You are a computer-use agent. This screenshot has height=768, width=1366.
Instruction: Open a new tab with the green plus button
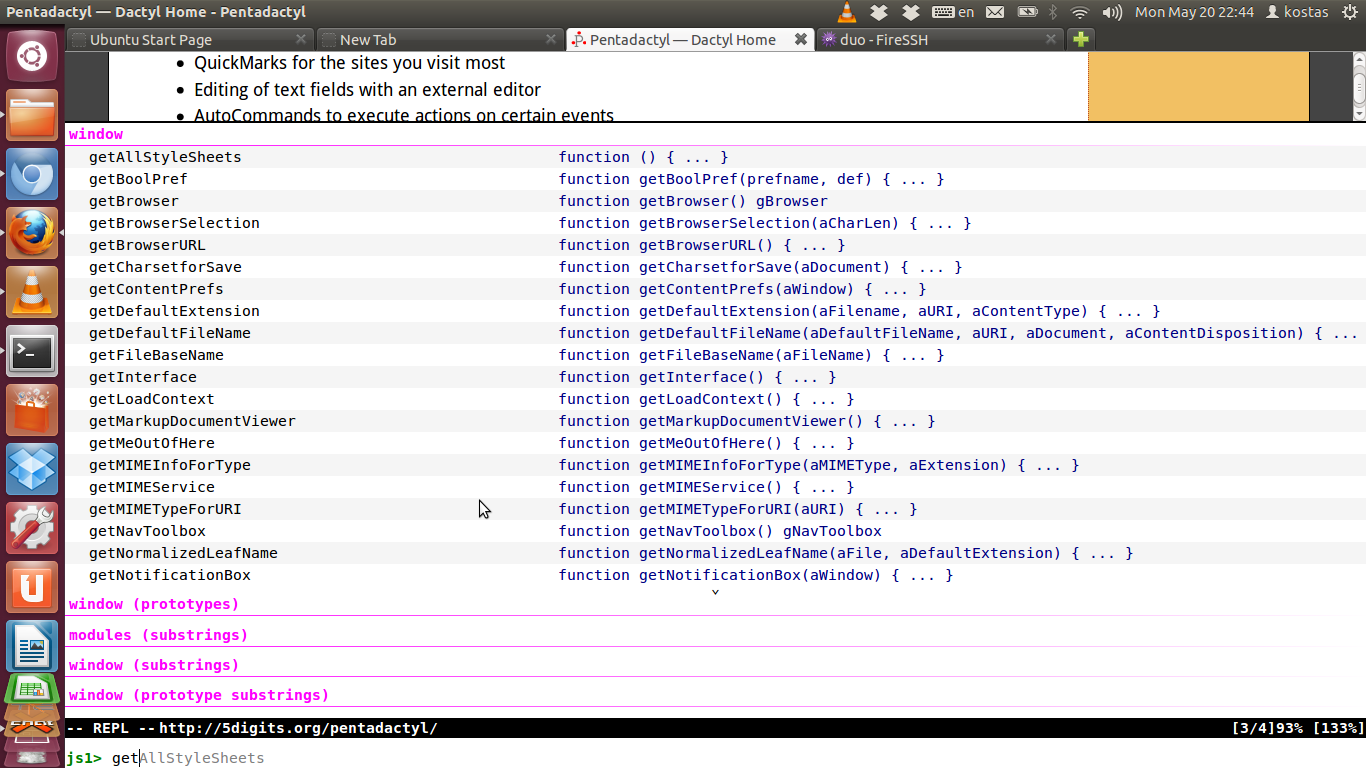pos(1080,39)
